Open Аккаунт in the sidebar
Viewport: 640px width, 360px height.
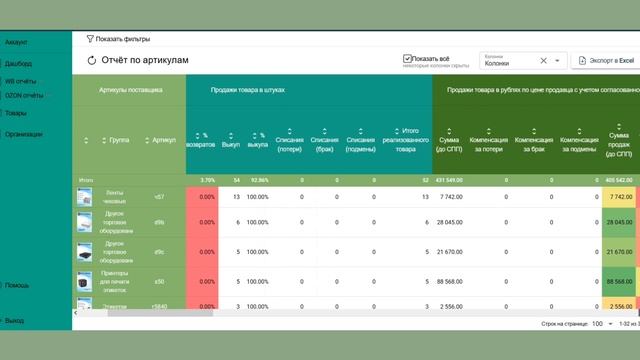coord(16,42)
